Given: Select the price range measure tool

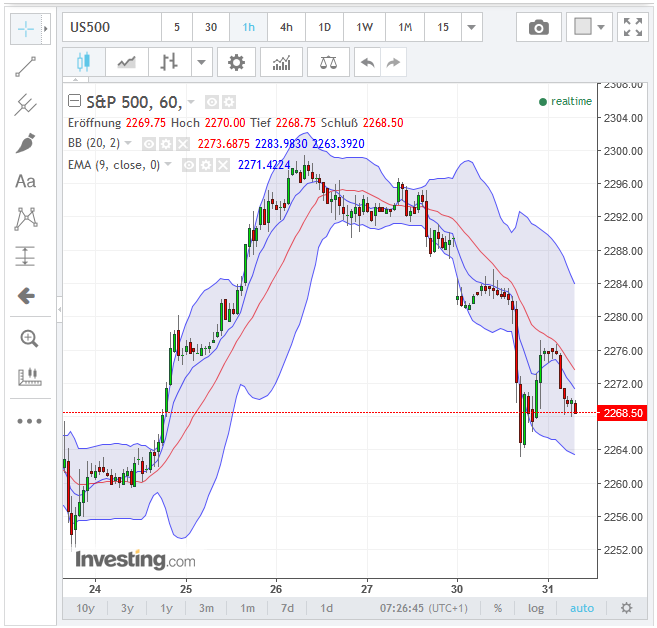Looking at the screenshot, I should click(x=26, y=256).
